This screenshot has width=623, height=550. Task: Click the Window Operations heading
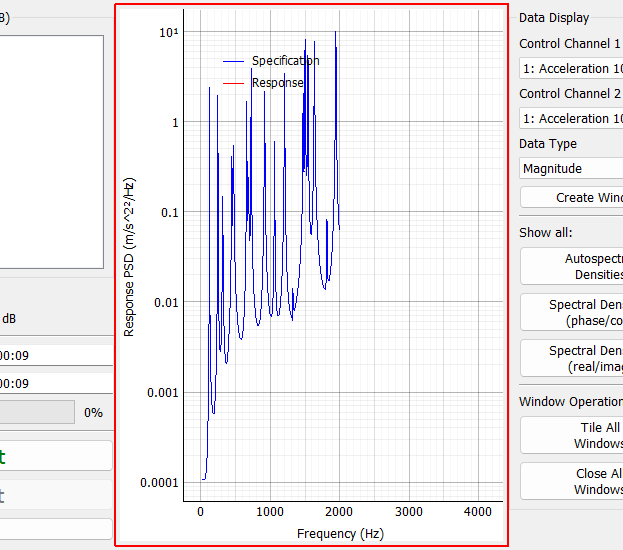tap(571, 402)
